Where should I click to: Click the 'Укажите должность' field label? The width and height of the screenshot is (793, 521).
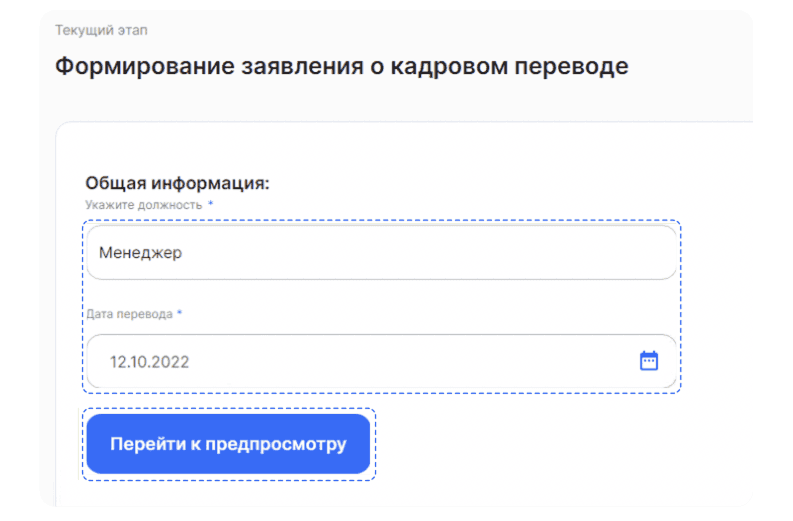pos(144,205)
